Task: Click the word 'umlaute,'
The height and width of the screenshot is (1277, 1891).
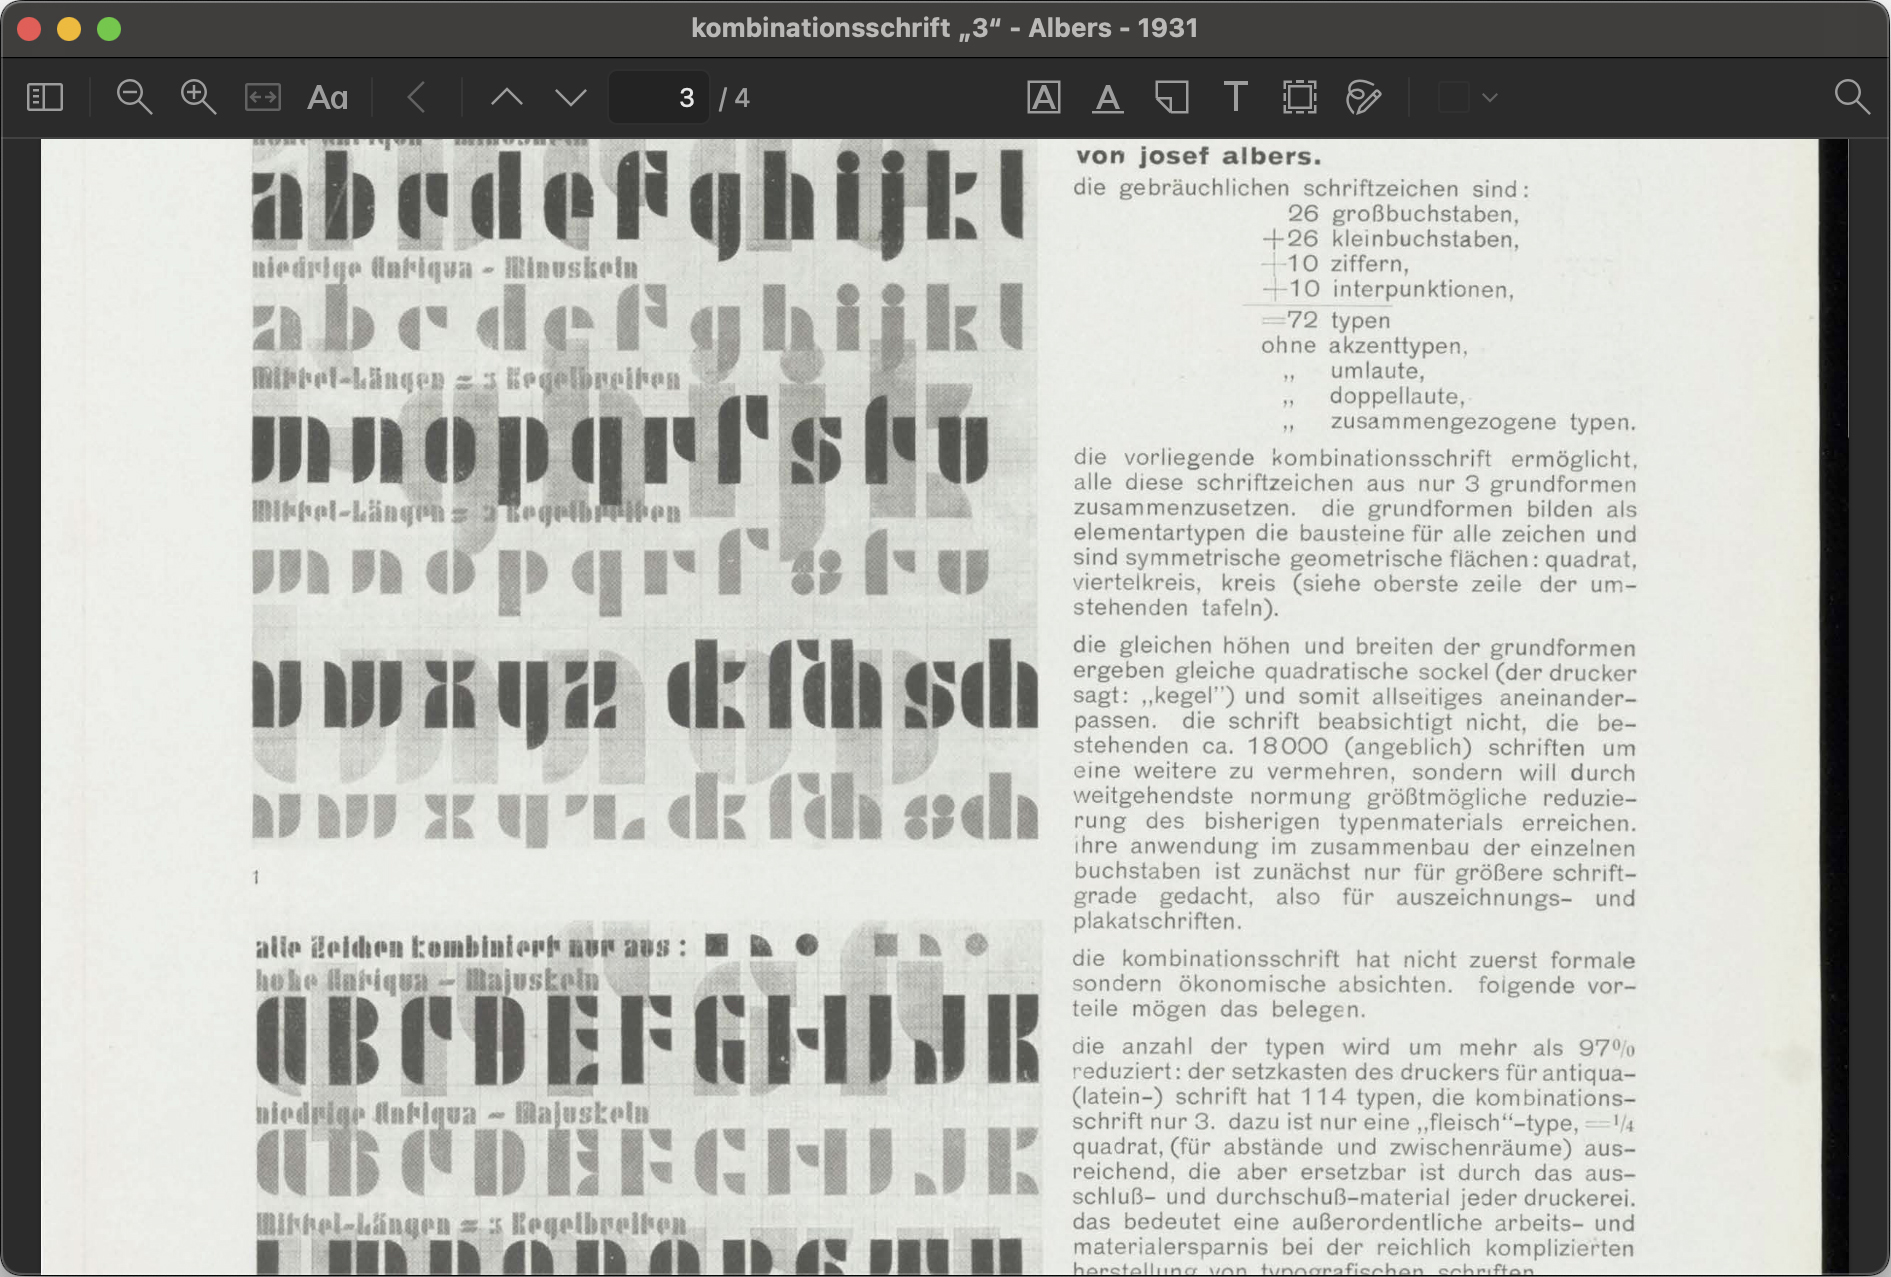Action: 1376,371
